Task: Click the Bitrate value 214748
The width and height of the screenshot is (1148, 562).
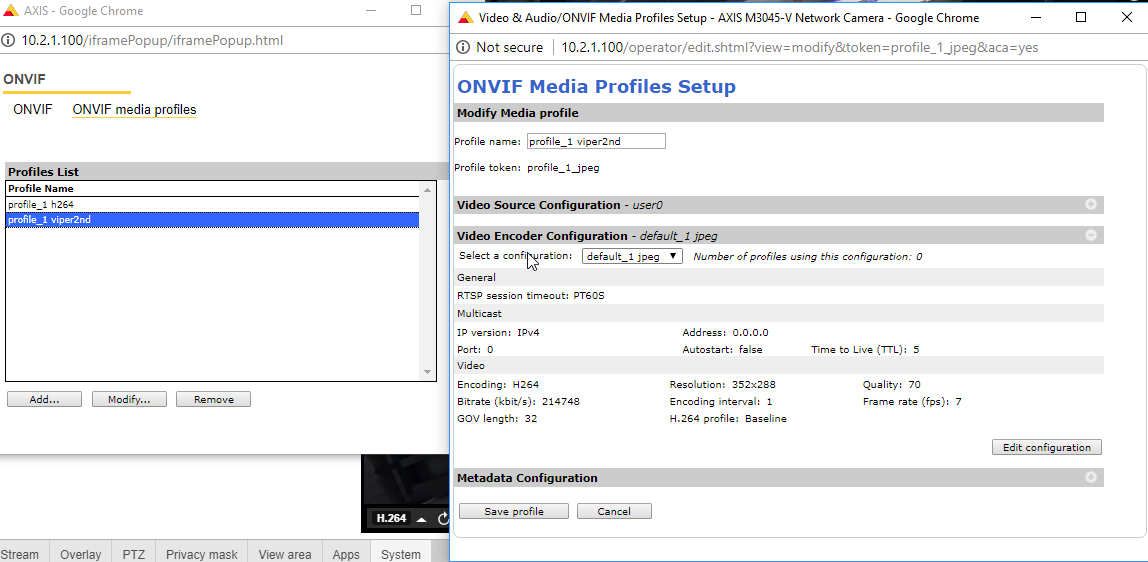Action: click(560, 402)
